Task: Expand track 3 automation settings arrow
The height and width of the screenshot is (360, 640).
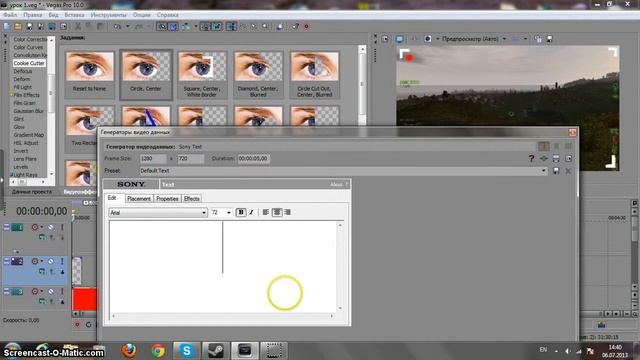Action: [x=42, y=291]
